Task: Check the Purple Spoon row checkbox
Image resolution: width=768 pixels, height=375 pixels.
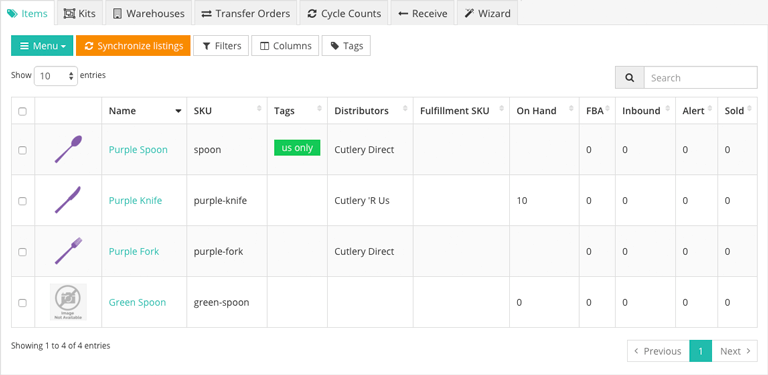Action: 23,151
